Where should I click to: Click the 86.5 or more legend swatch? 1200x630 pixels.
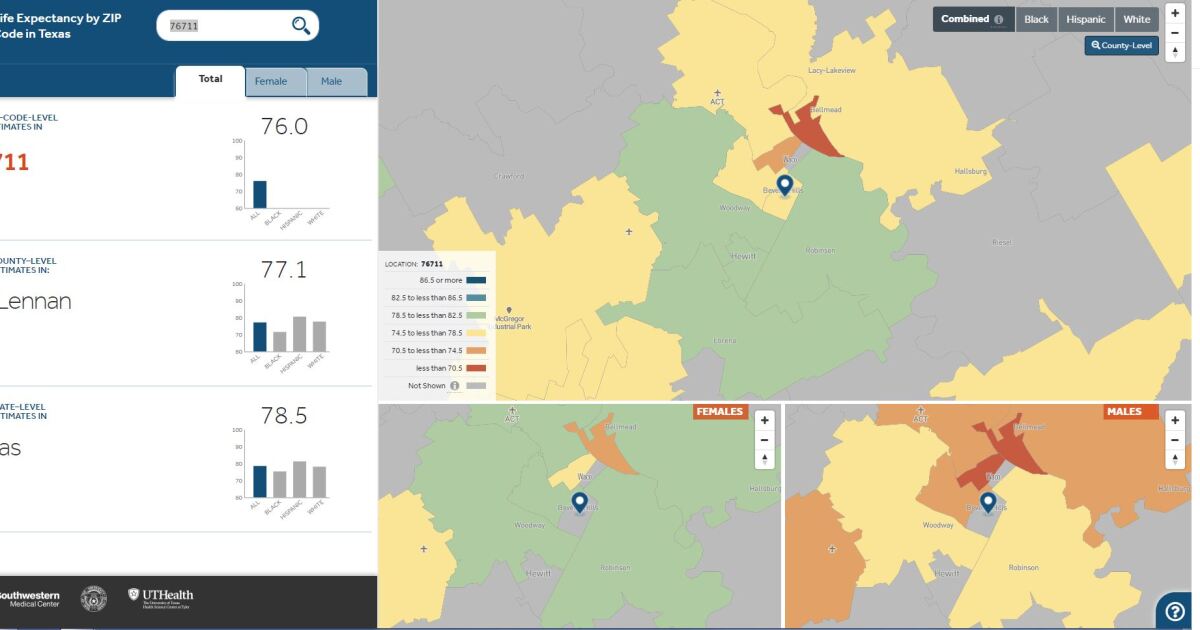tap(476, 280)
